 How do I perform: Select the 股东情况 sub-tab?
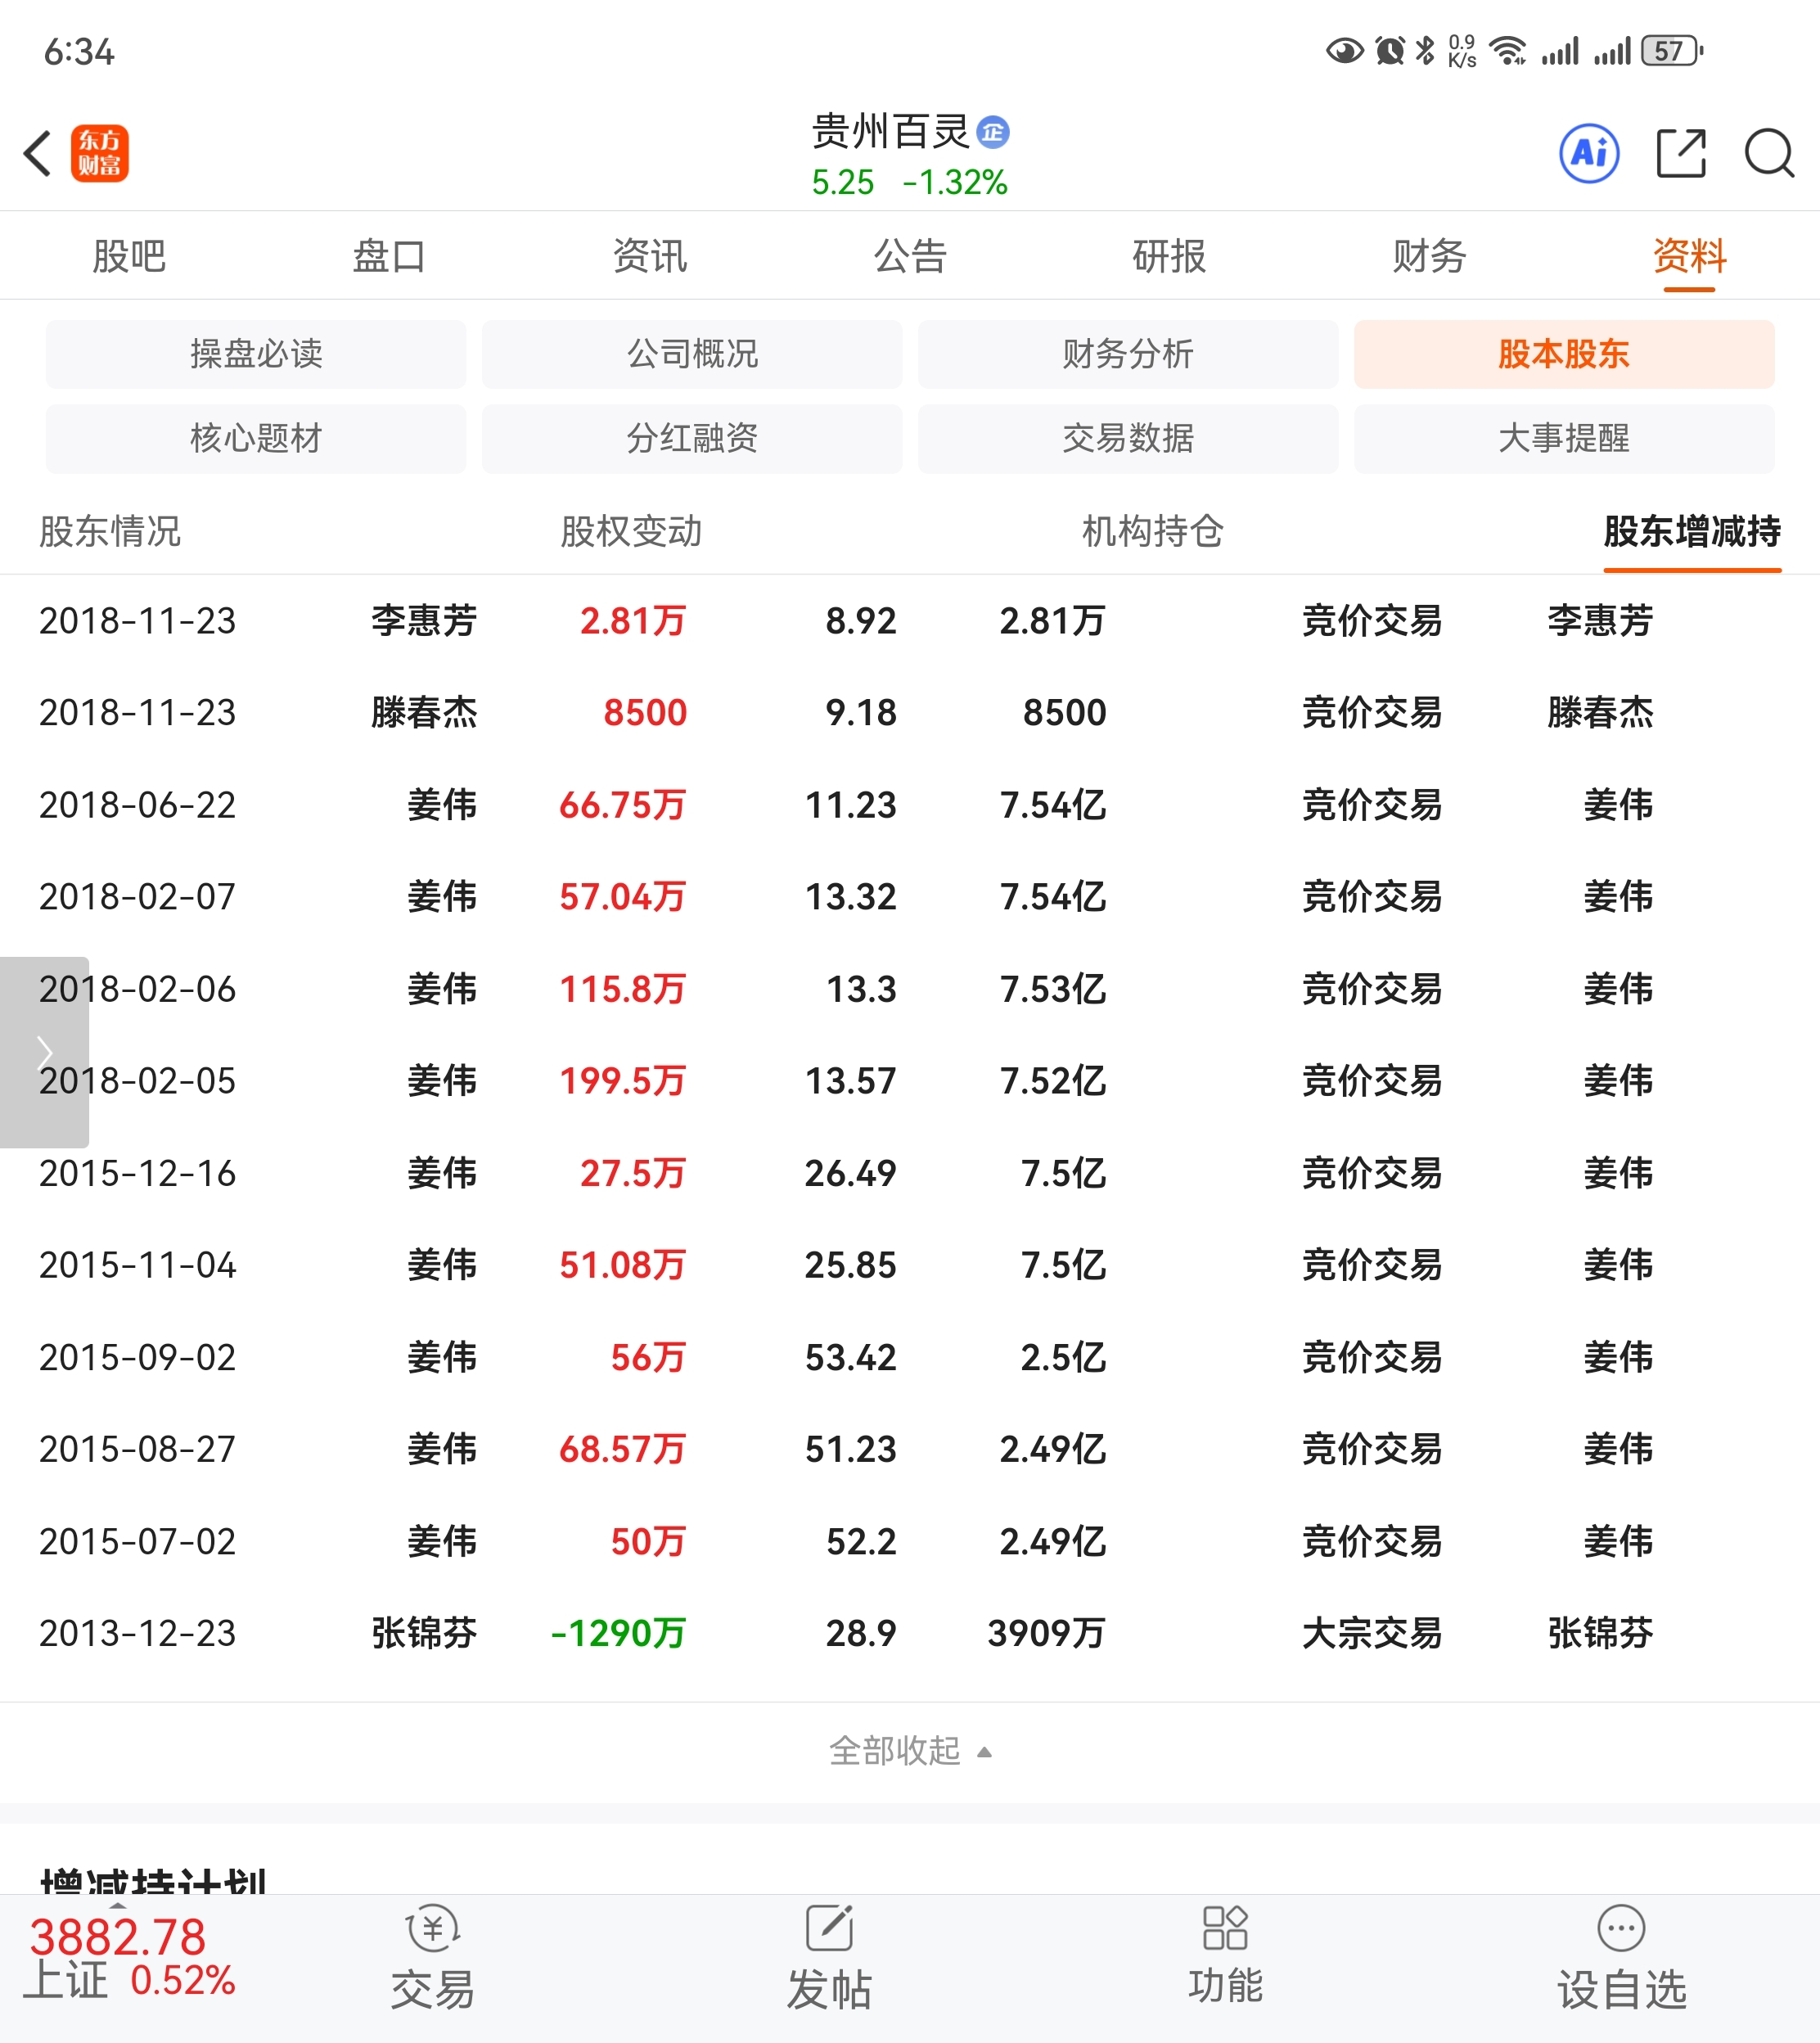[x=110, y=531]
